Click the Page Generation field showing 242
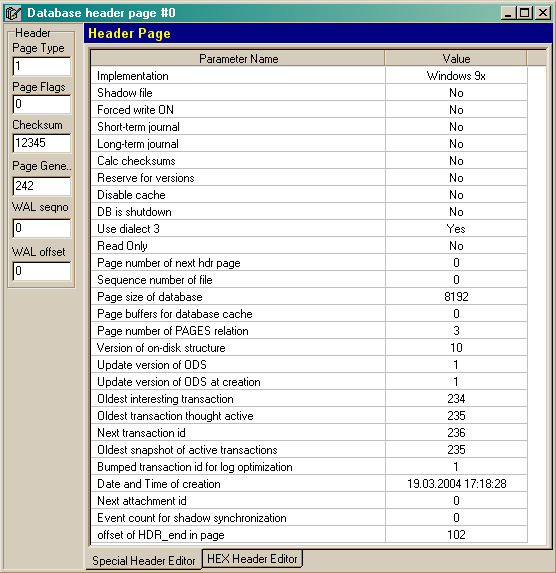 tap(41, 186)
